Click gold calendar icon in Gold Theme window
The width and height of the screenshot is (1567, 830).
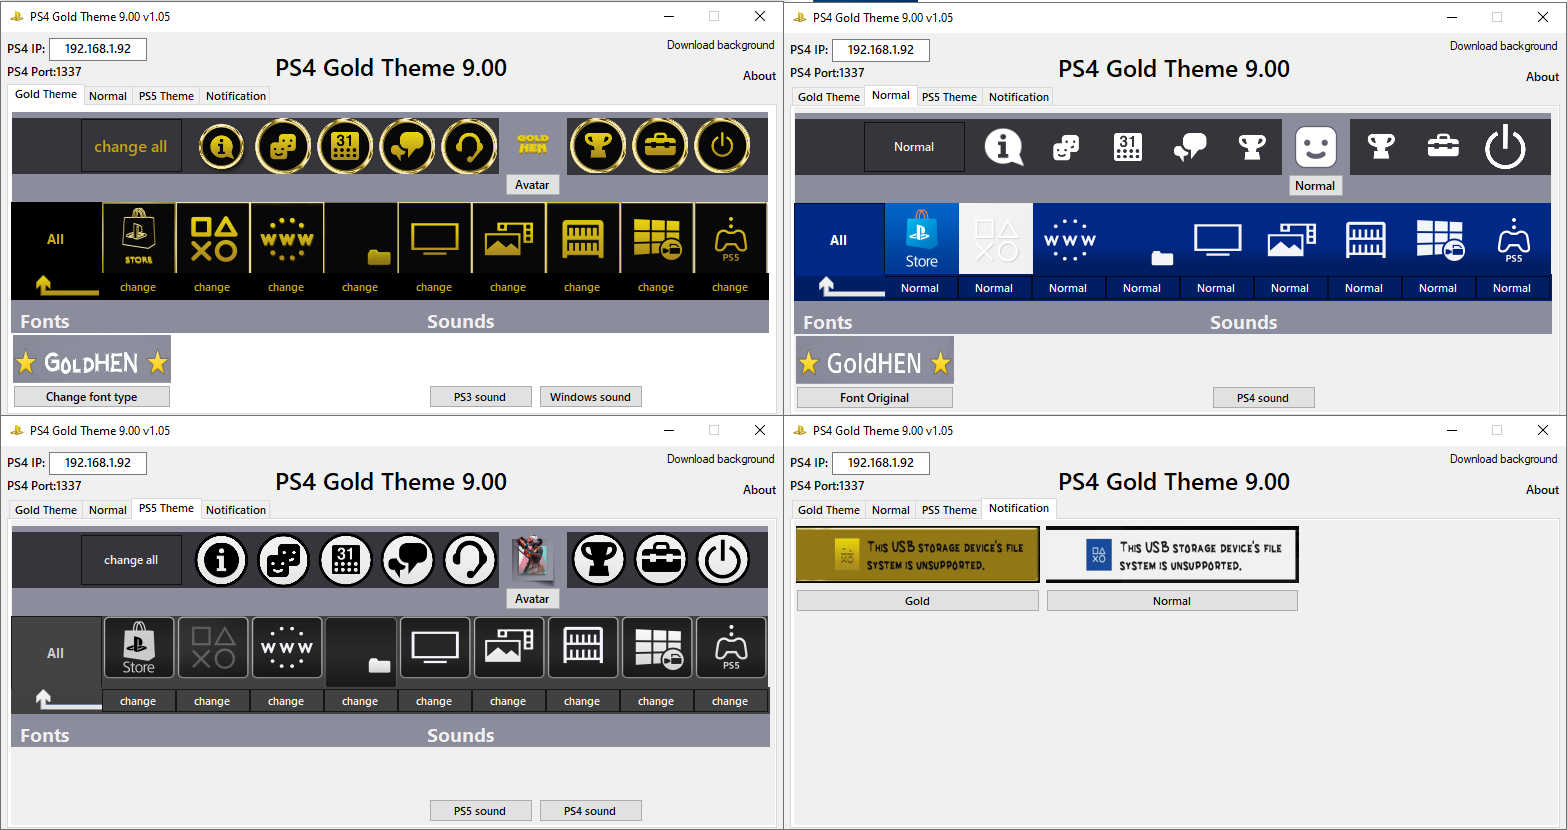tap(345, 146)
